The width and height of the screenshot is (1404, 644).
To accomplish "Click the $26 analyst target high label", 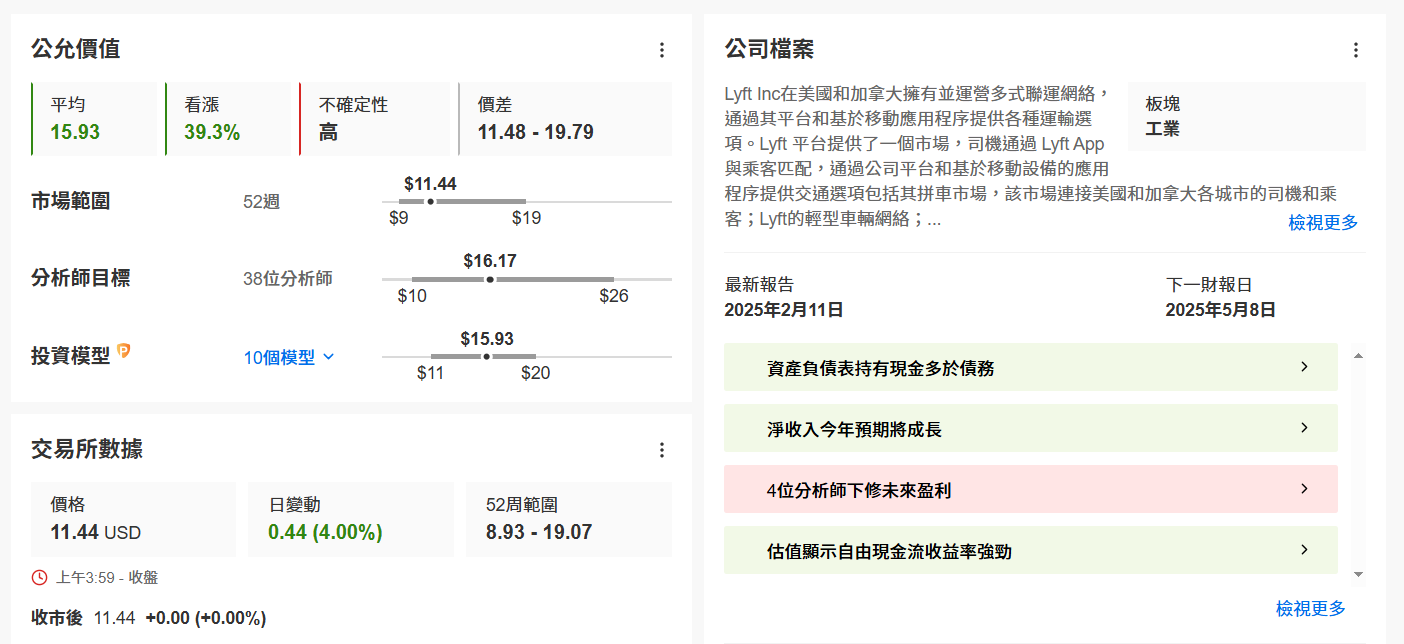I will coord(614,296).
